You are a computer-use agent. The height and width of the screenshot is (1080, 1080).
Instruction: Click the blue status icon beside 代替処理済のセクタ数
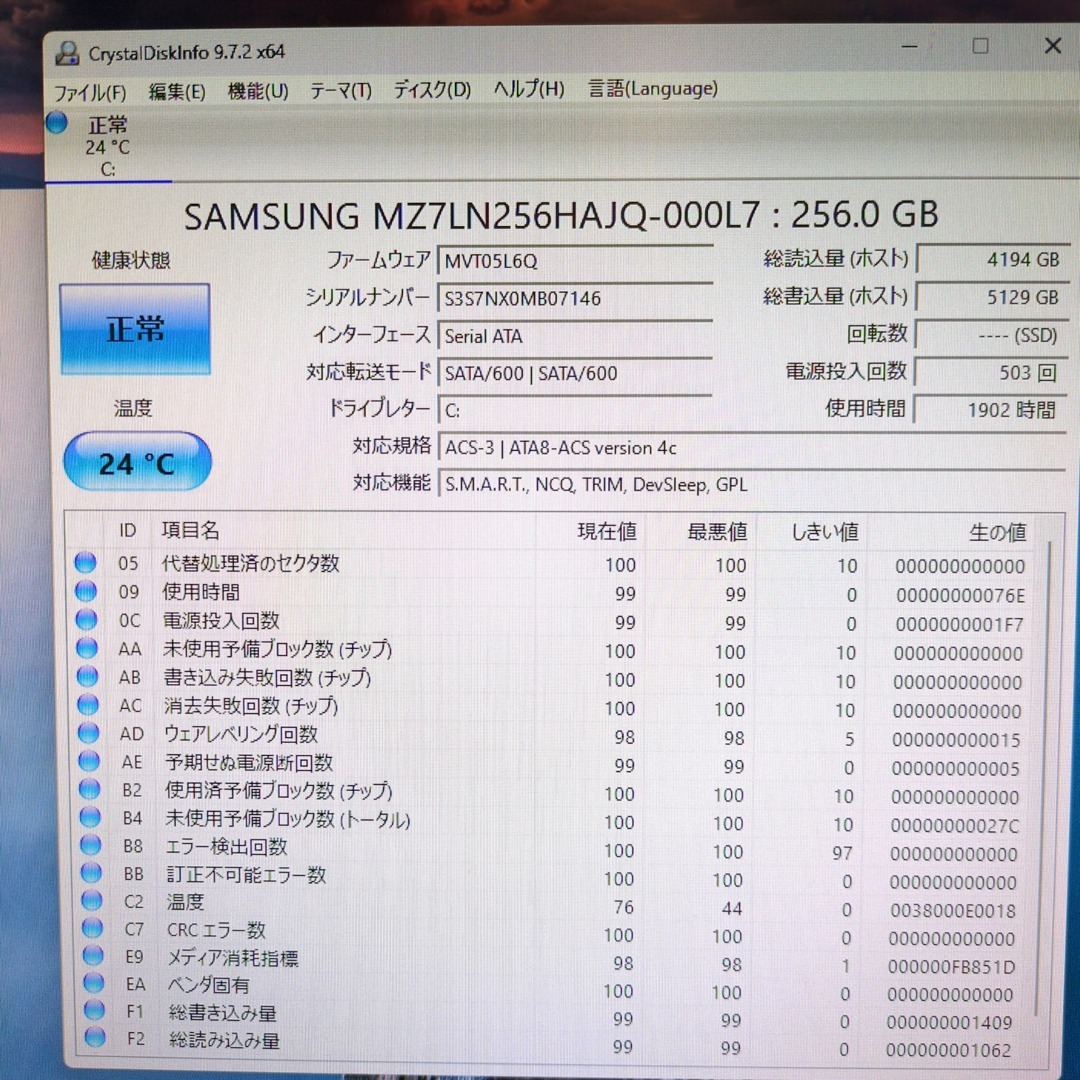pos(85,562)
